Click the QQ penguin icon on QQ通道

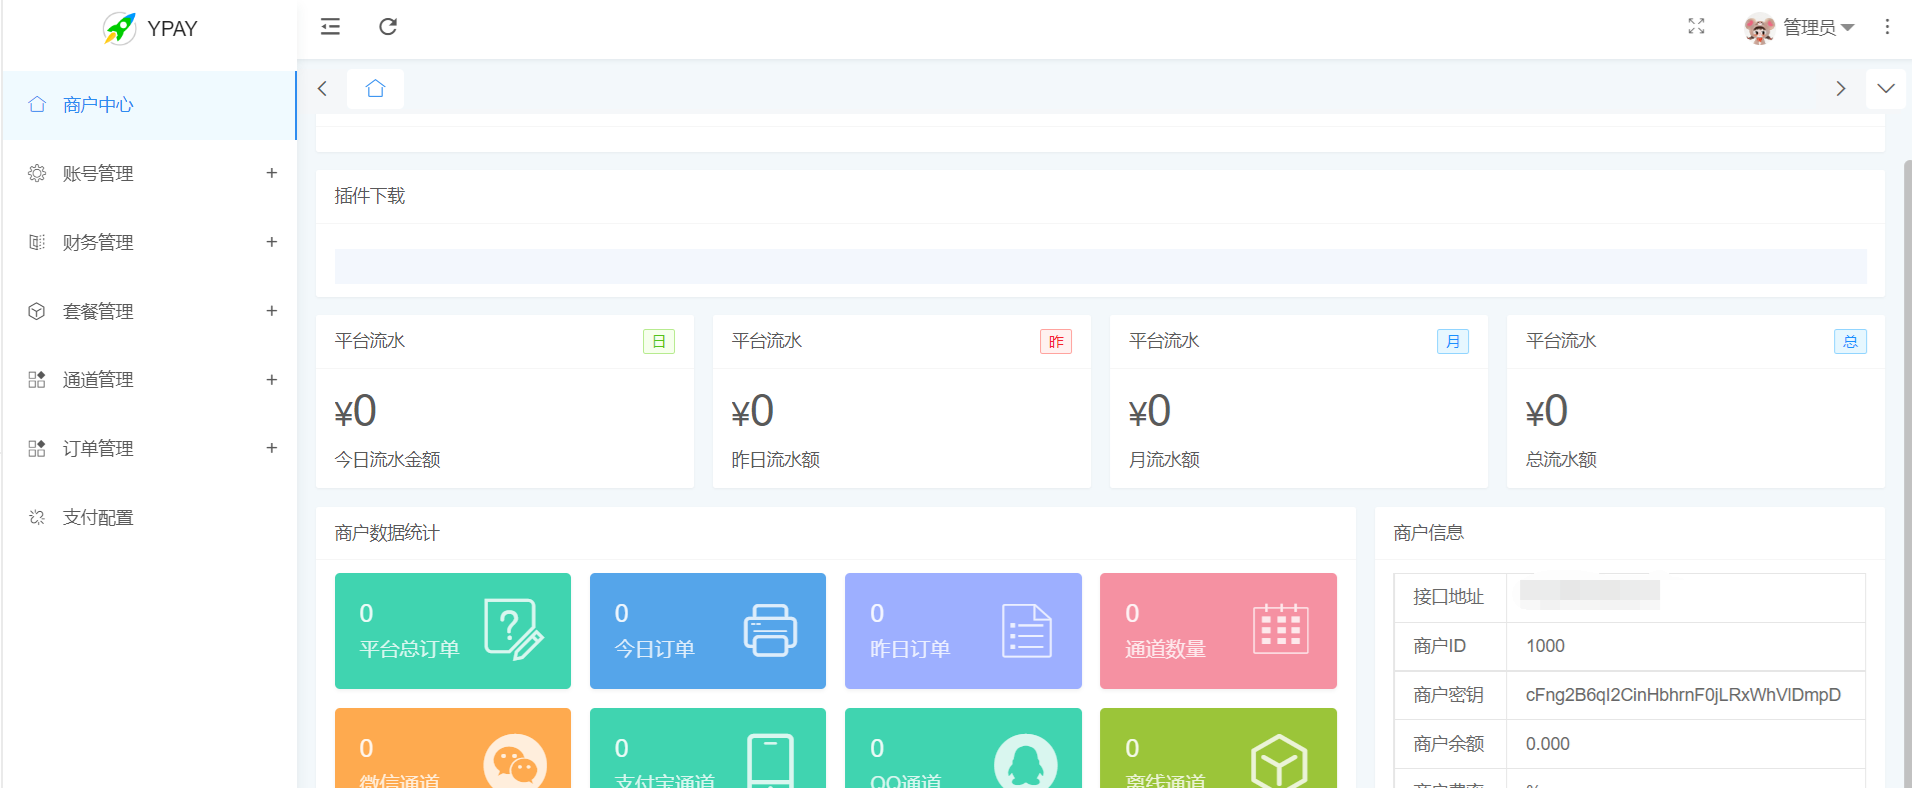point(1026,763)
